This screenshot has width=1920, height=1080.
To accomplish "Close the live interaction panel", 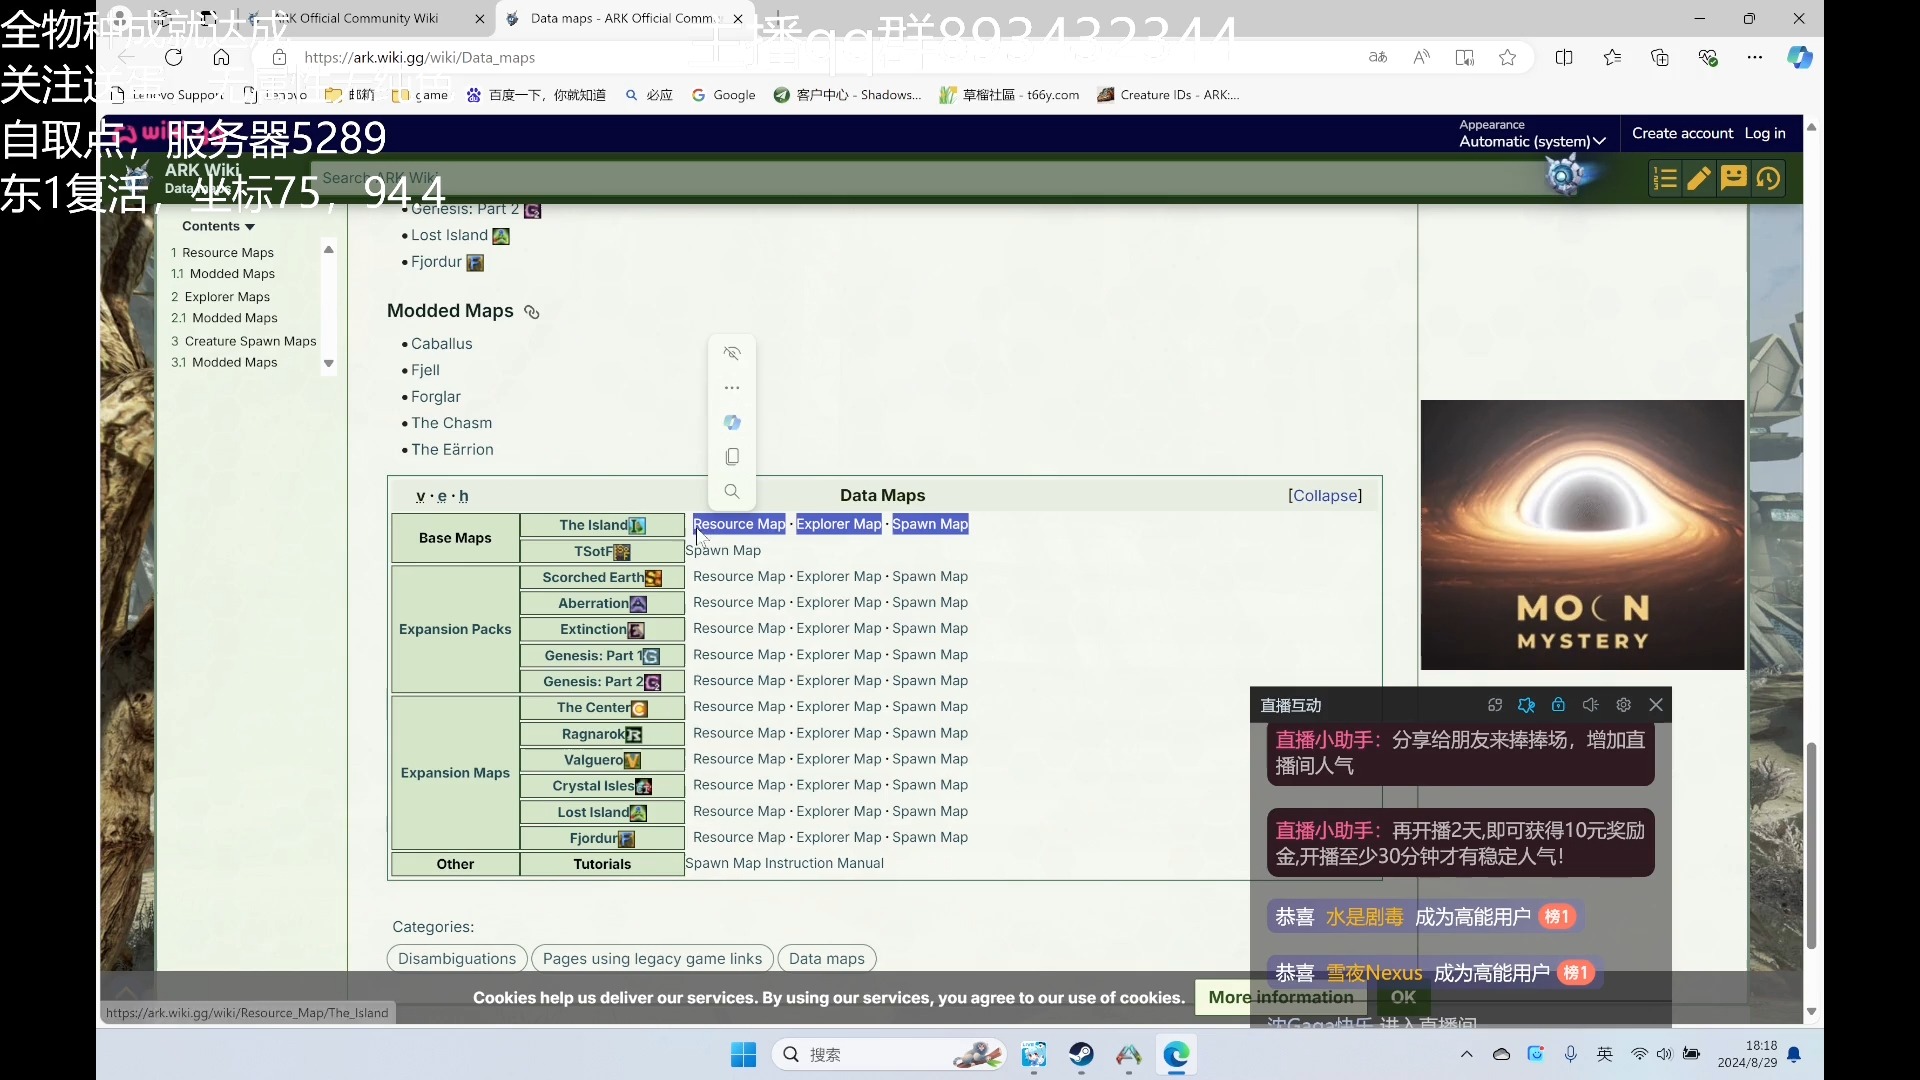I will tap(1656, 705).
